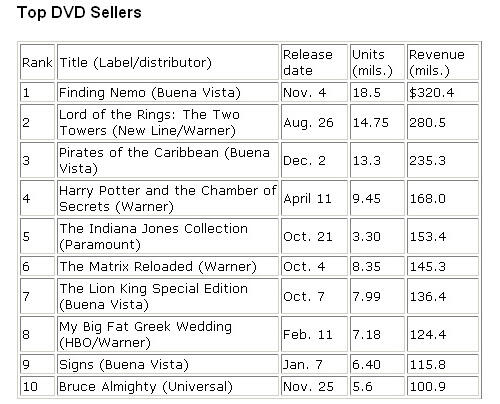Select Bruce Almighty (Universal) title cell
The image size is (500, 404).
(x=168, y=386)
